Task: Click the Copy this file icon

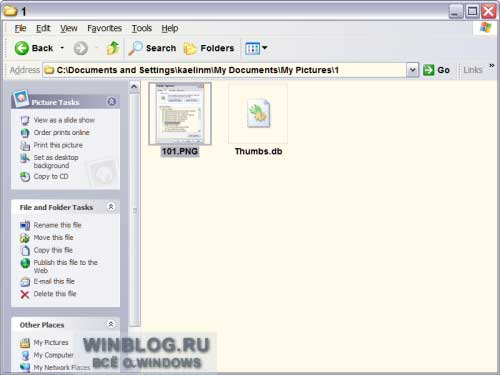Action: tap(25, 250)
